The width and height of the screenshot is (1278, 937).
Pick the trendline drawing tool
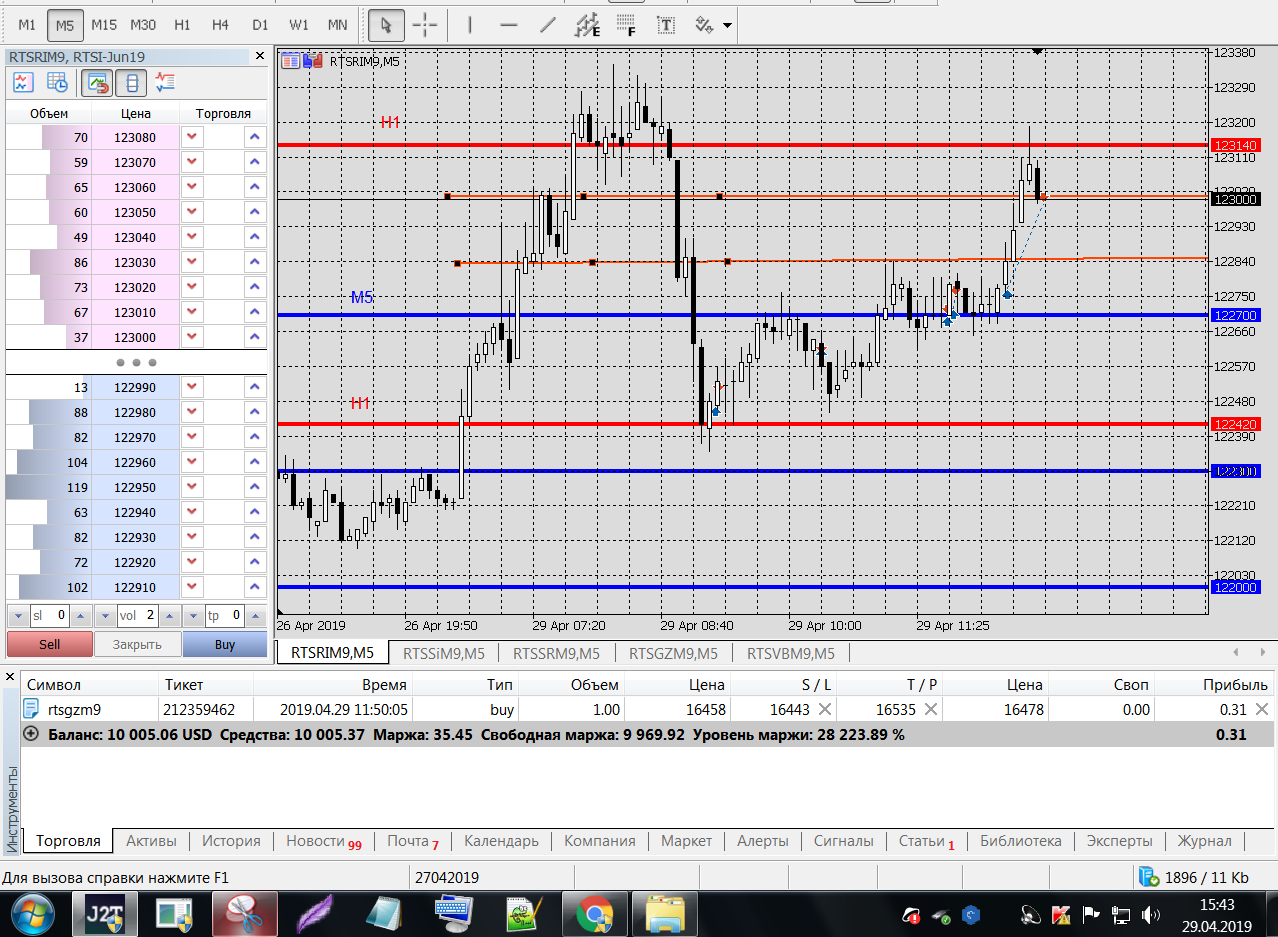547,25
